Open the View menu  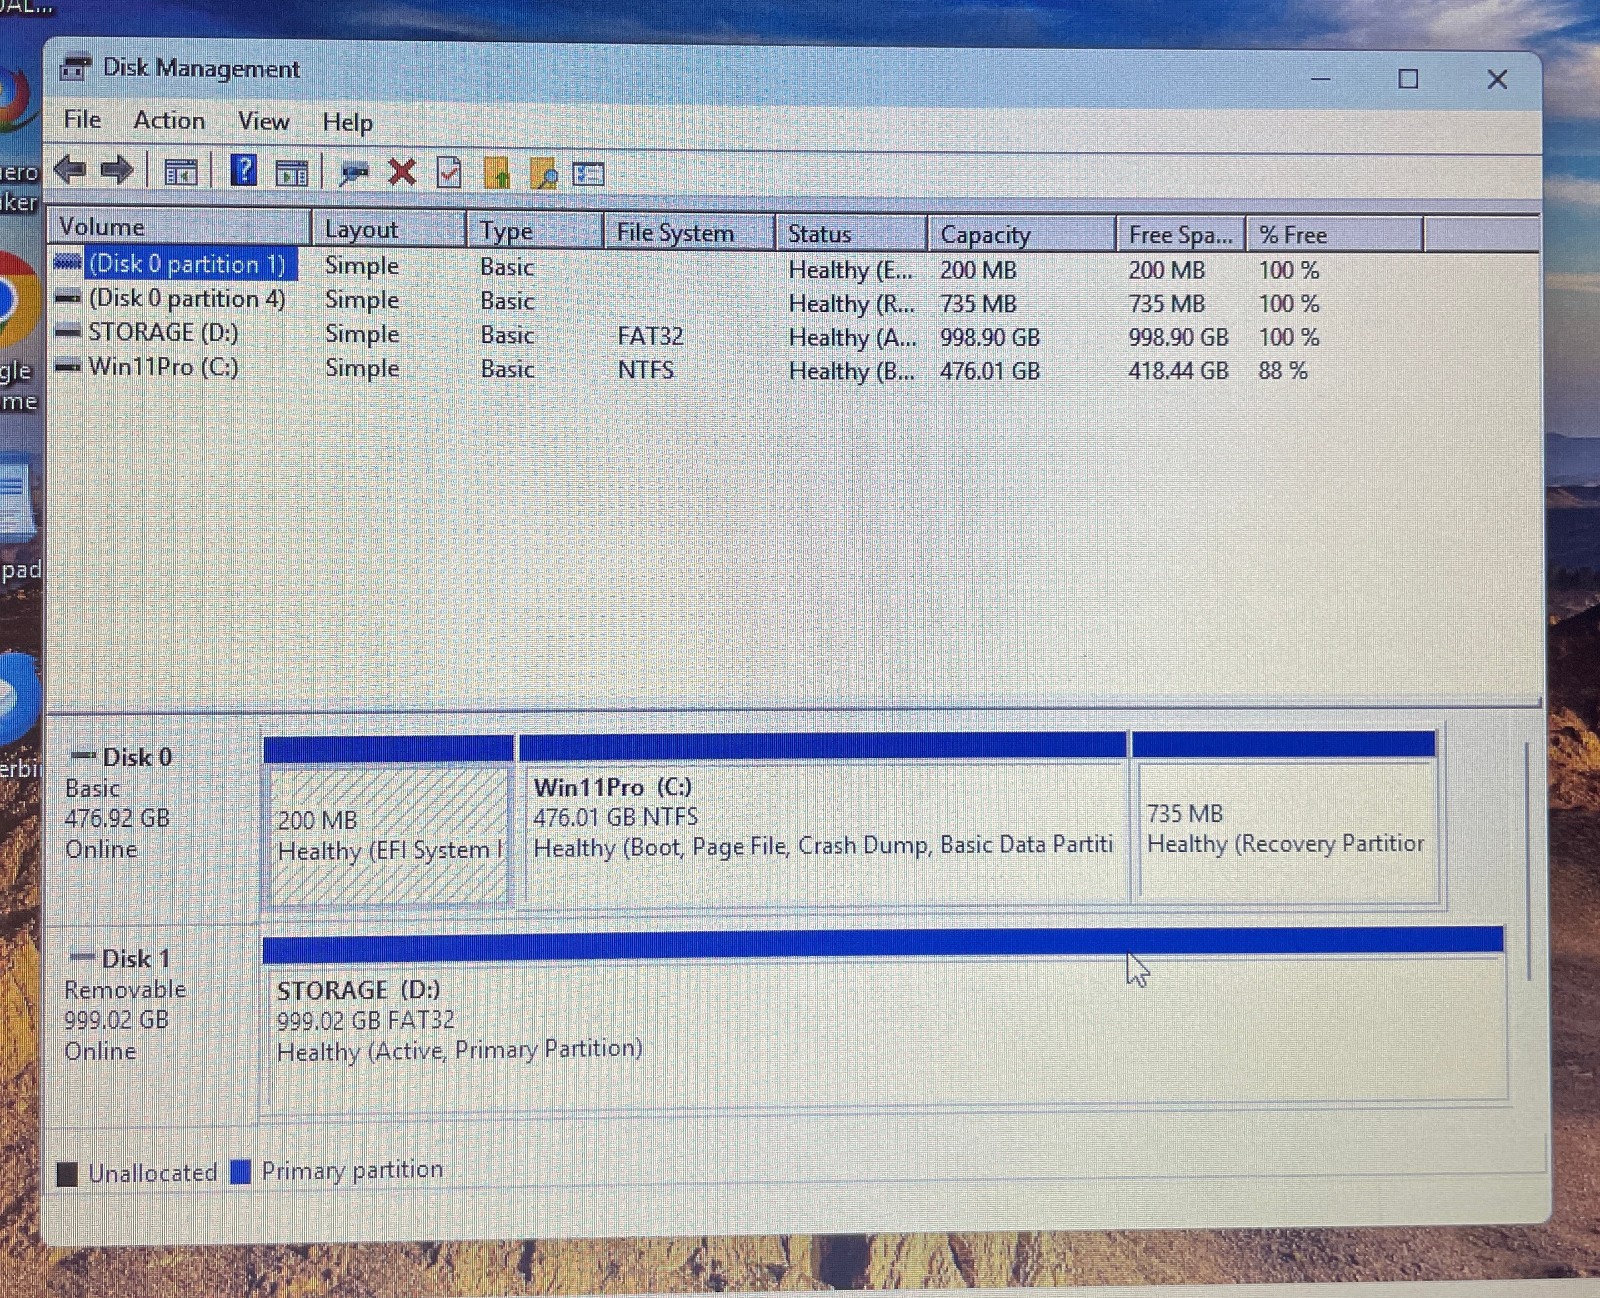pyautogui.click(x=264, y=121)
